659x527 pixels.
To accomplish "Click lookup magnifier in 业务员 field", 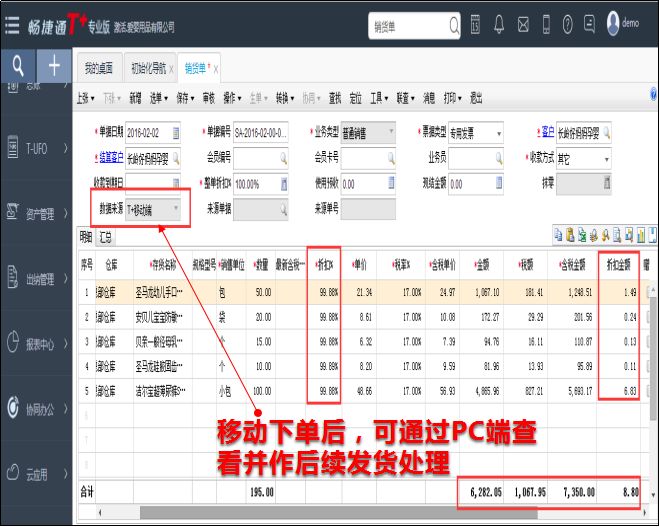I will (x=499, y=158).
